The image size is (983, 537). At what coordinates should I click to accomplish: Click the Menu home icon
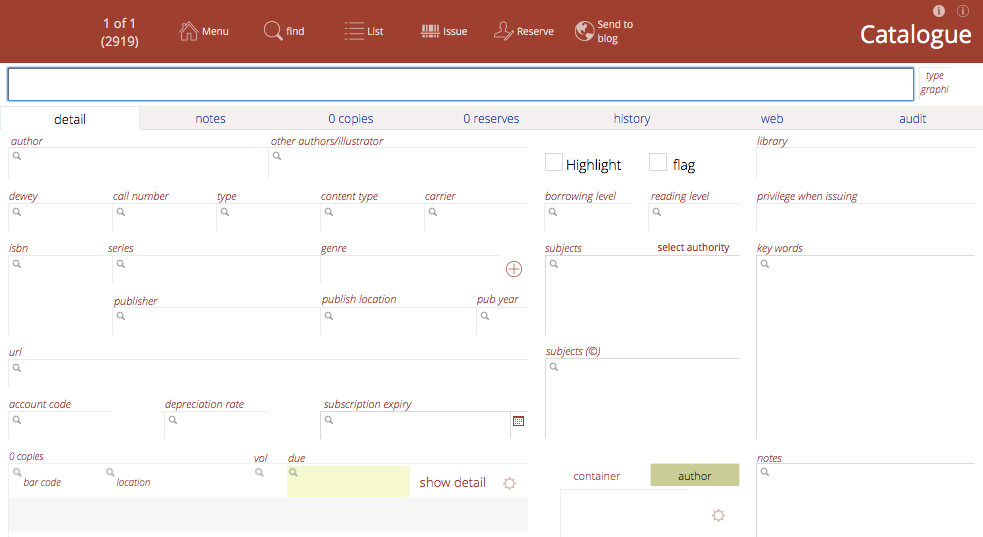click(x=189, y=31)
